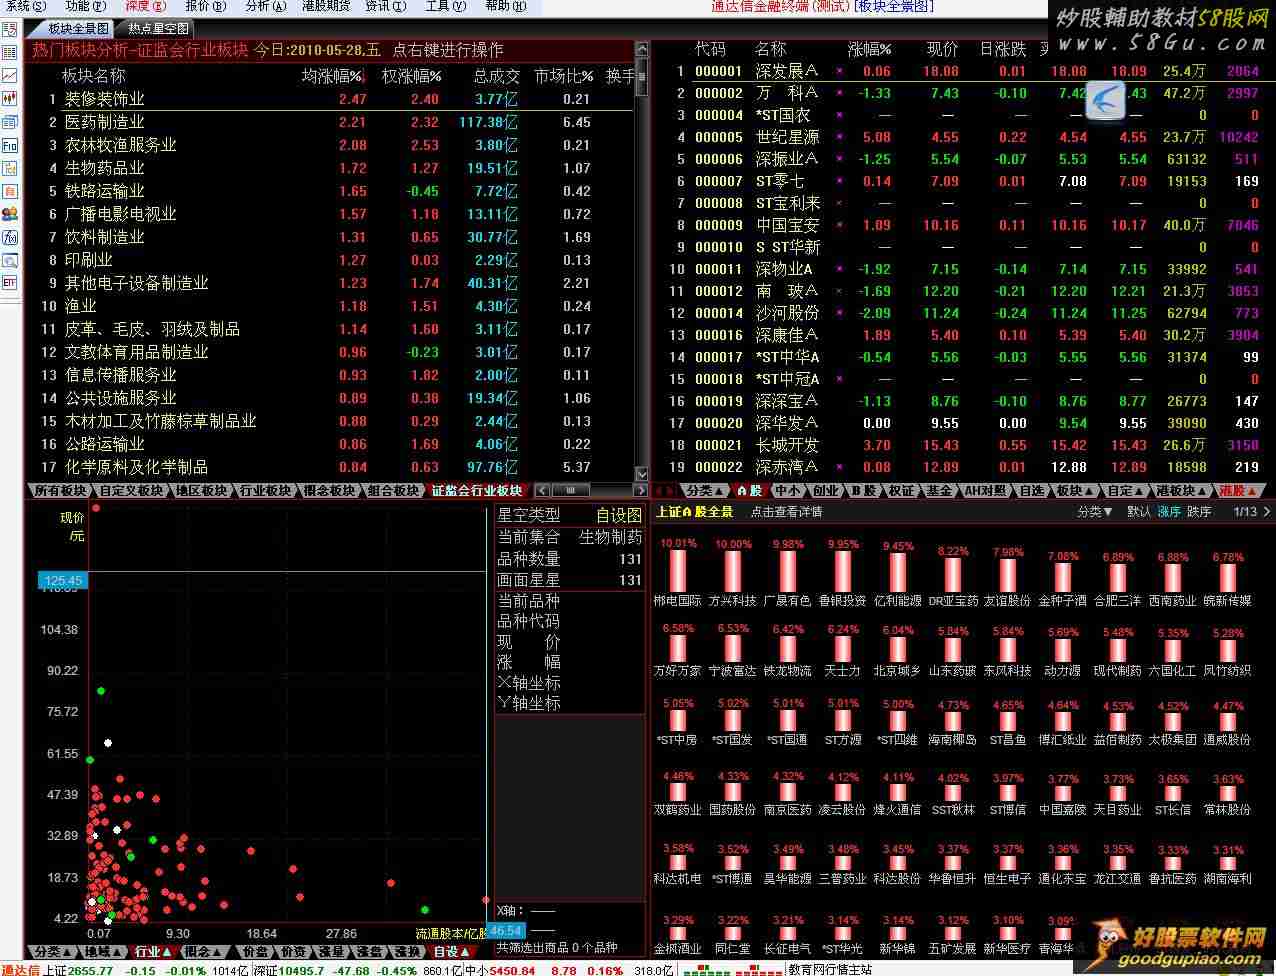The width and height of the screenshot is (1276, 976).
Task: Click the 科达机电 gain bar
Action: click(678, 863)
